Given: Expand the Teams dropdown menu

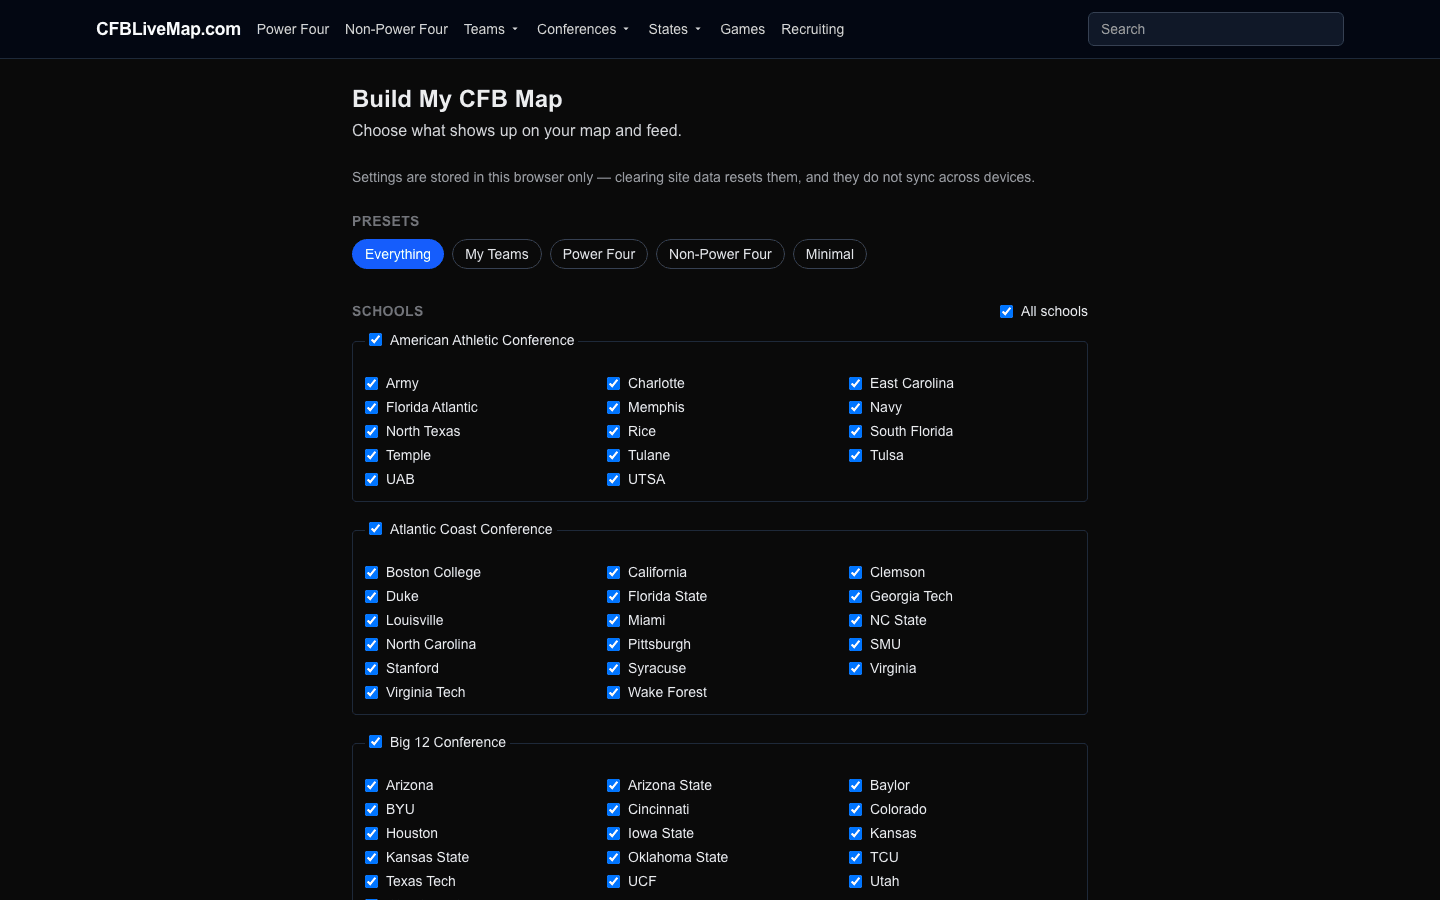Looking at the screenshot, I should [492, 29].
